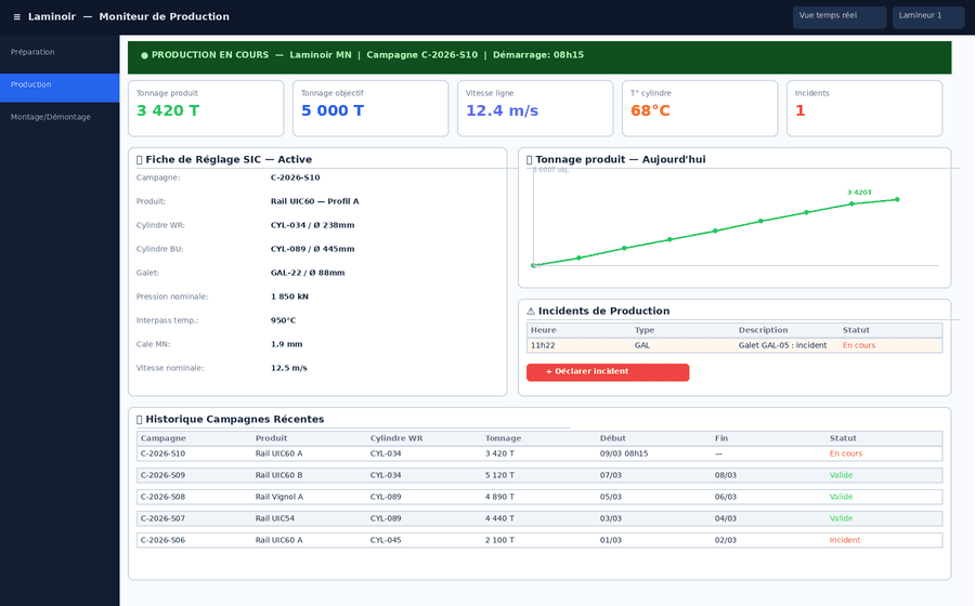This screenshot has height=606, width=976.
Task: Click CYL-089 / Ø 445mm value
Action: point(312,249)
